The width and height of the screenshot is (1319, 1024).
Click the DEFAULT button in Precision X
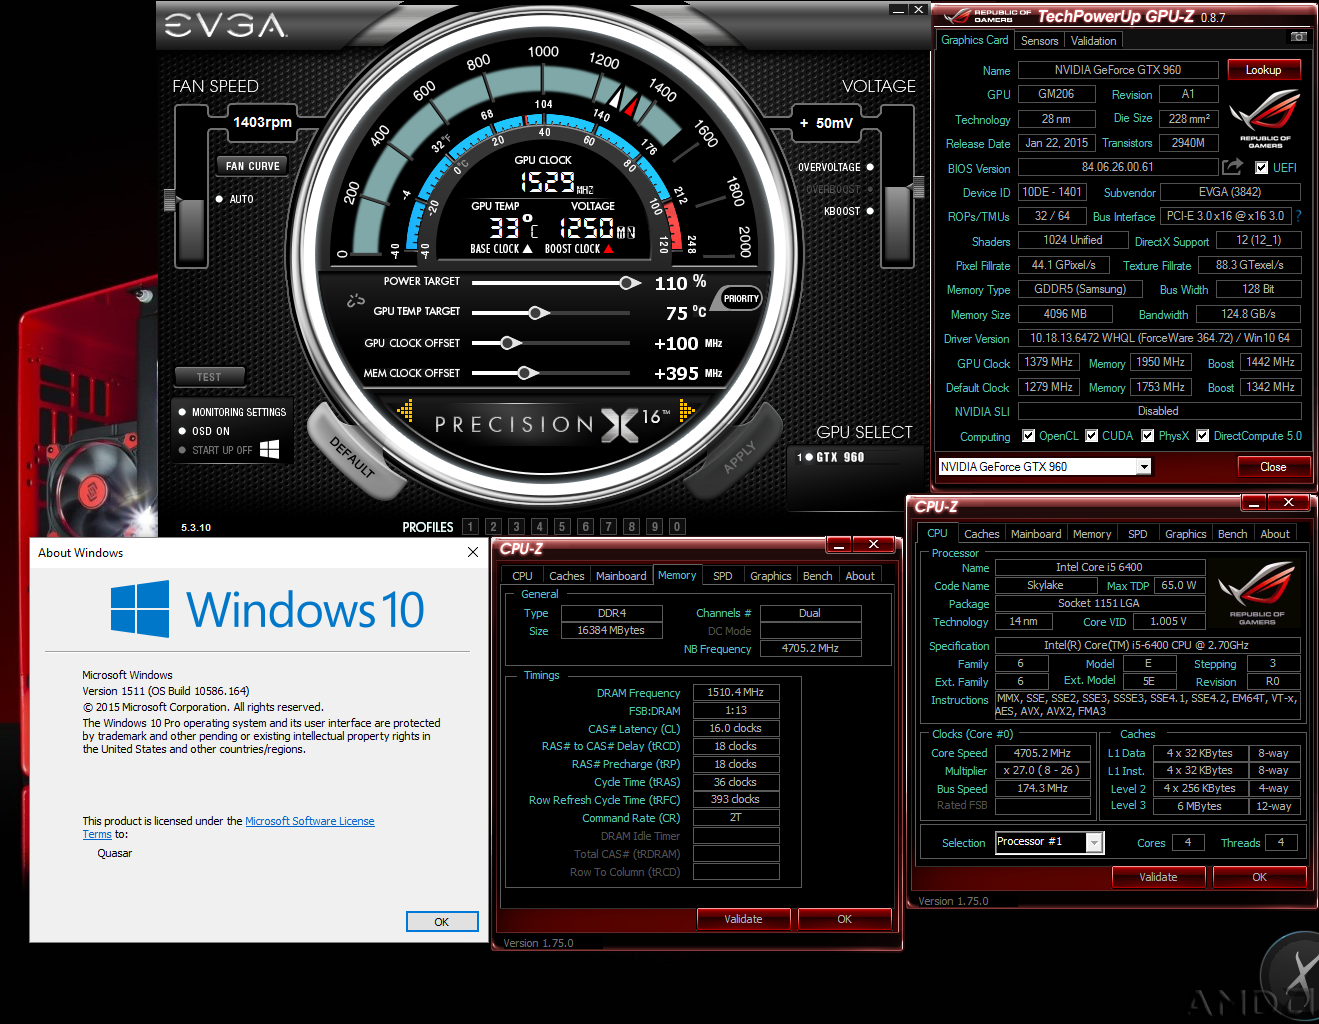(353, 457)
